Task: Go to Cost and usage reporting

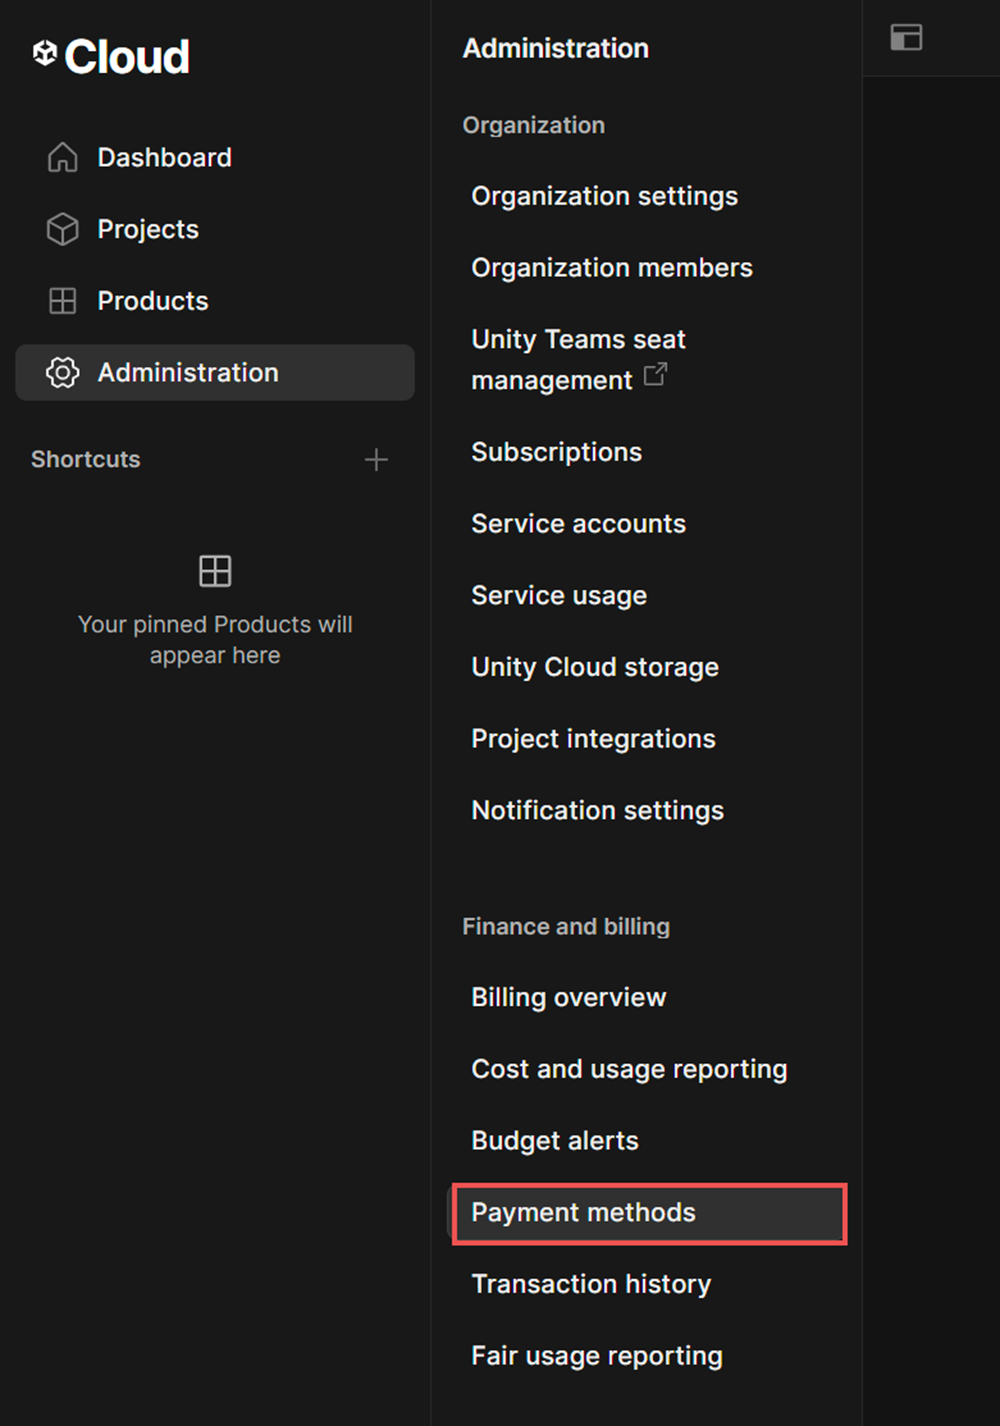Action: (628, 1069)
